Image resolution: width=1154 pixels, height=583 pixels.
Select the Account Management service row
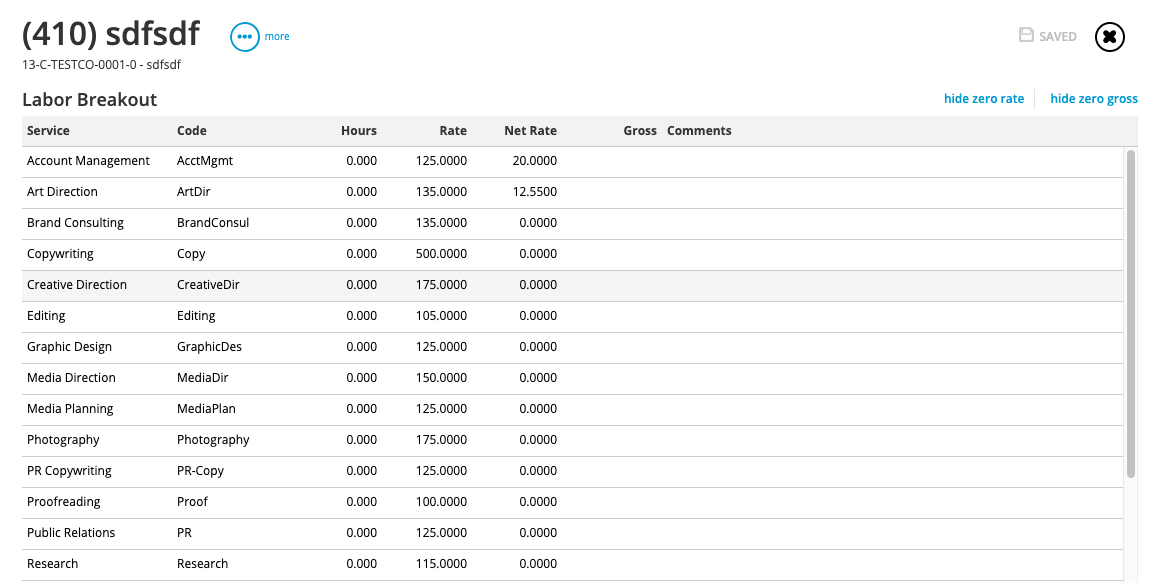[x=573, y=161]
